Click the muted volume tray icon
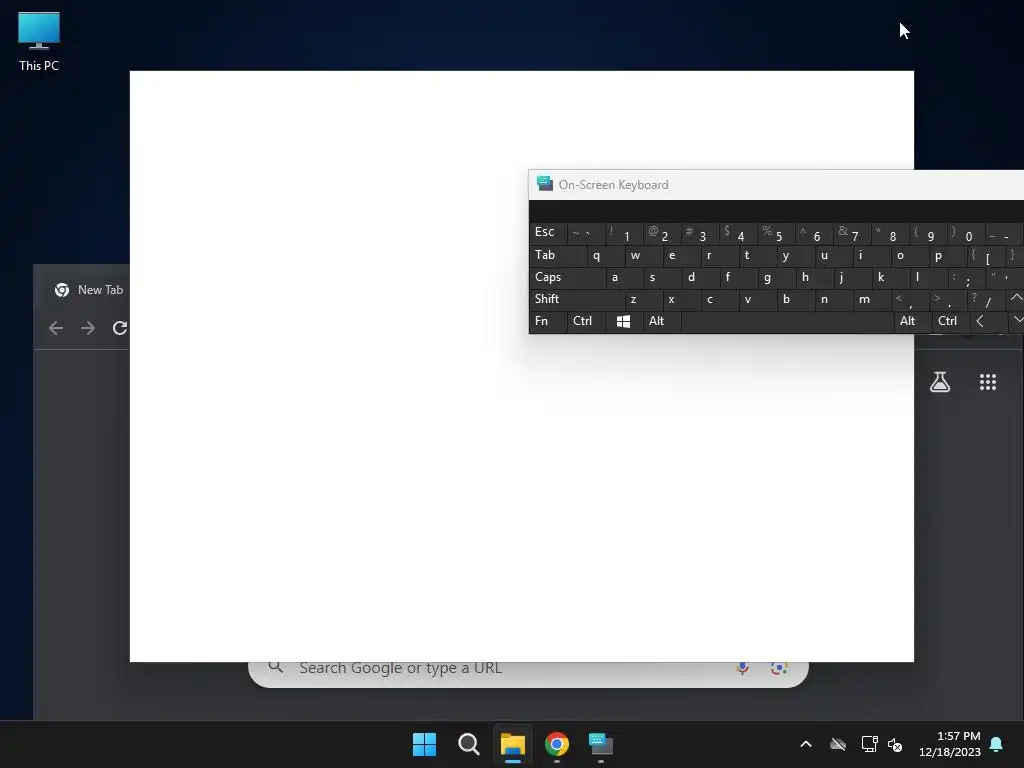This screenshot has height=768, width=1024. (895, 744)
